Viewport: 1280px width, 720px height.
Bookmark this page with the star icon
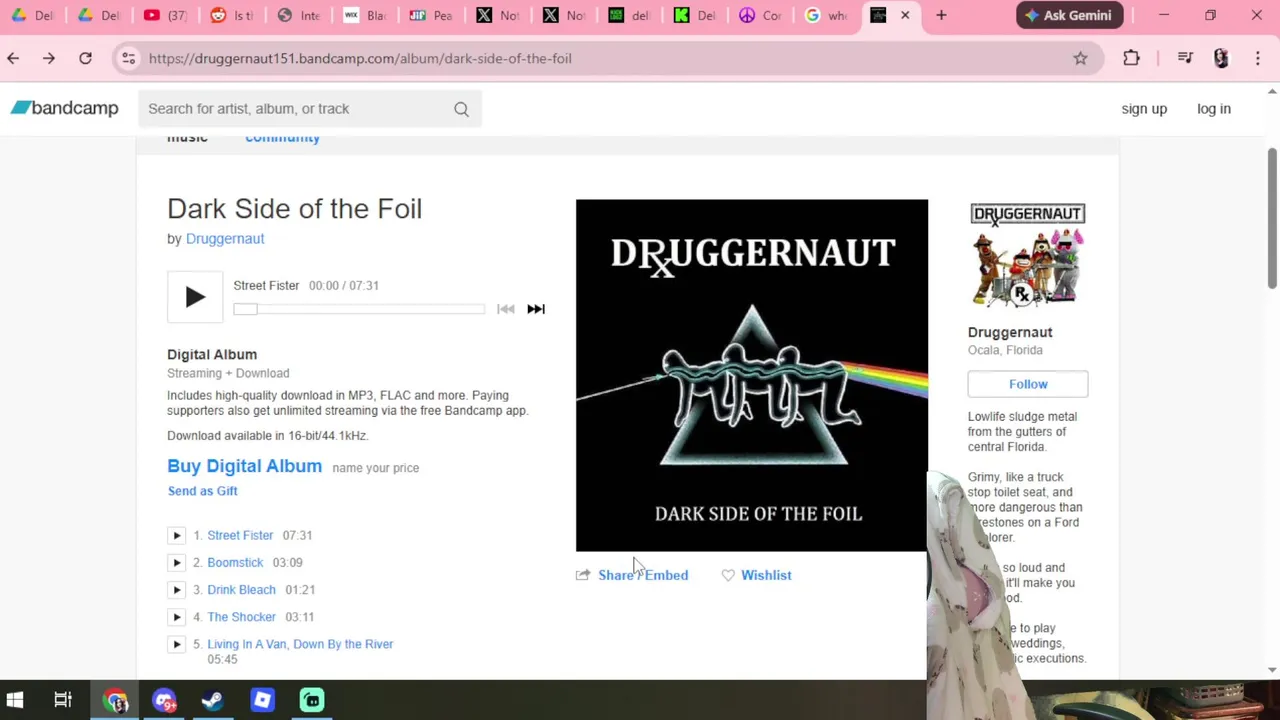(x=1080, y=58)
